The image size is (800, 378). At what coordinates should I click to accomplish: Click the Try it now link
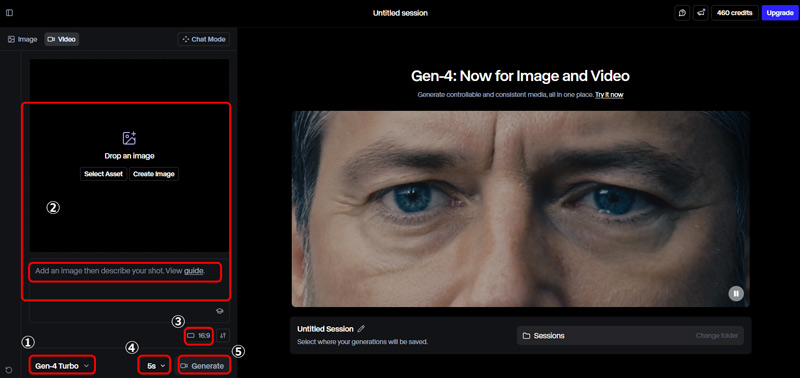coord(609,95)
